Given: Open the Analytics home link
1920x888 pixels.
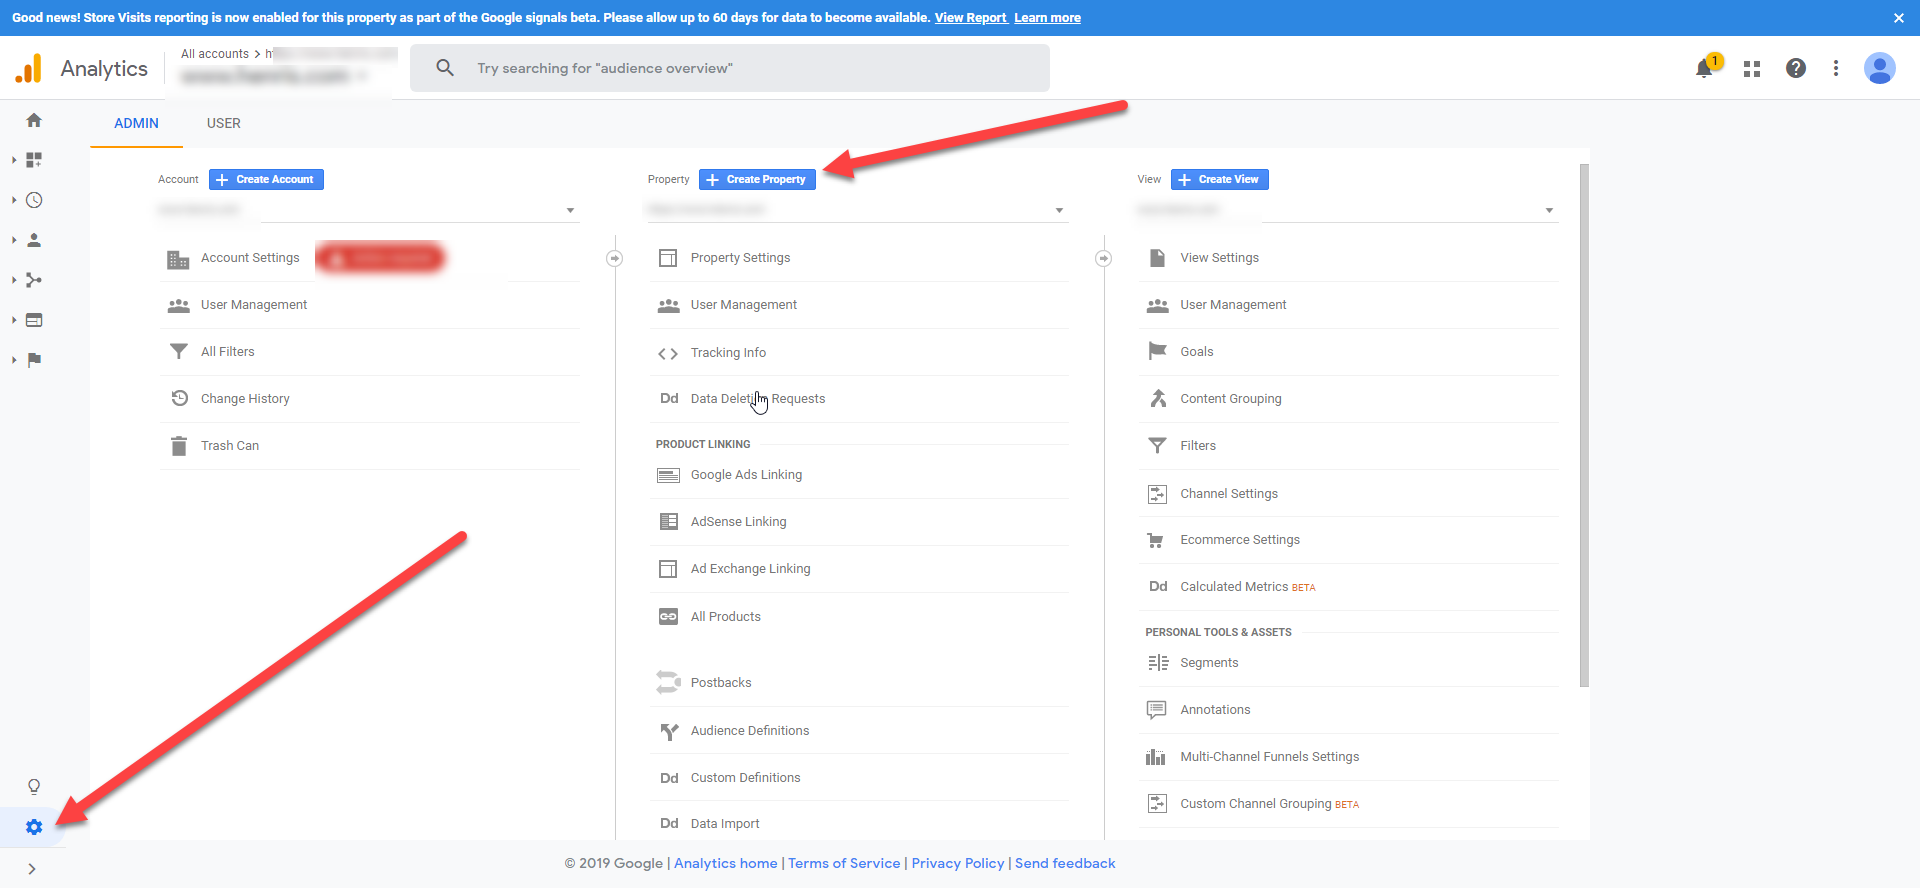Looking at the screenshot, I should tap(726, 863).
